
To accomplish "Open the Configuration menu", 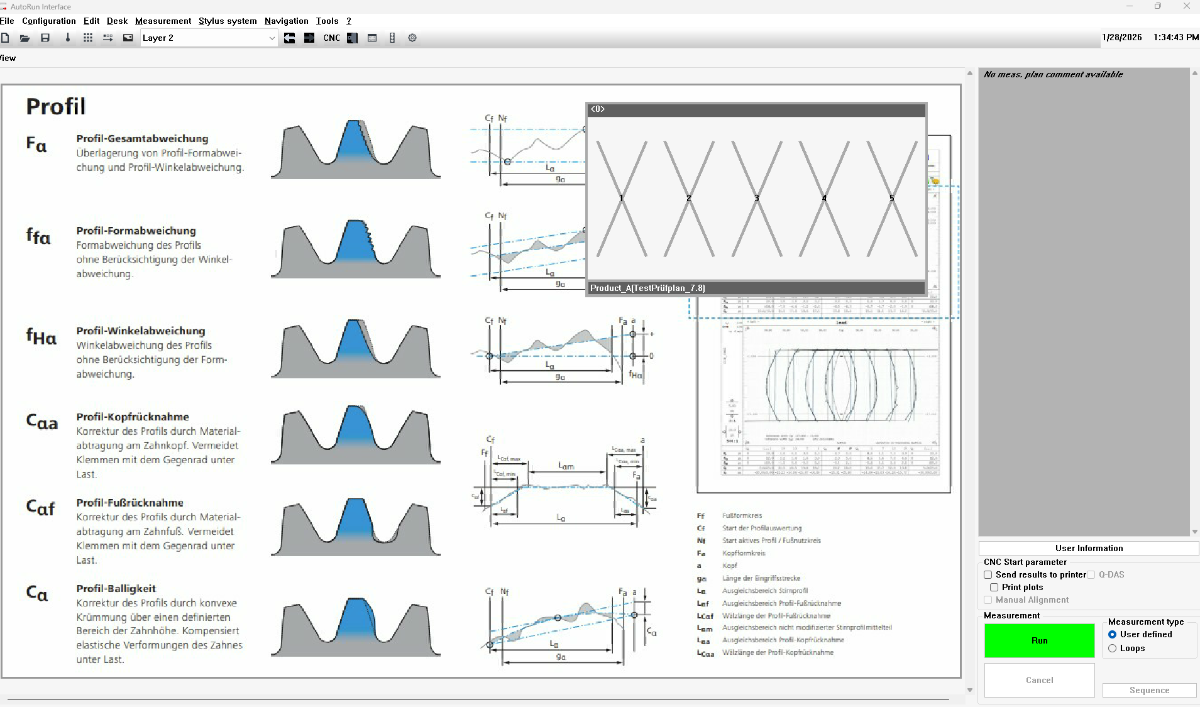I will [49, 21].
